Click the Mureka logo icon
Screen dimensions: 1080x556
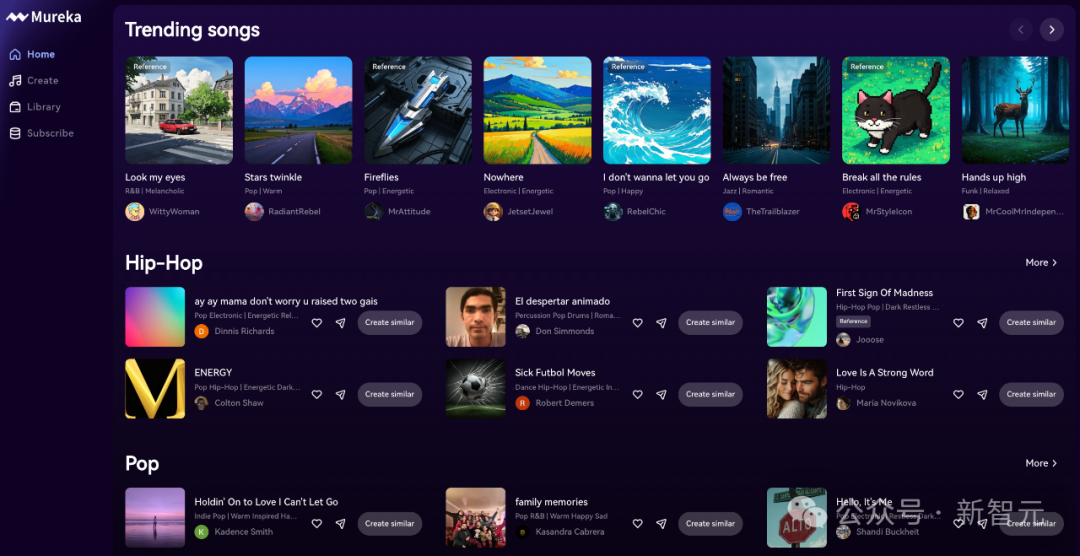(x=17, y=17)
